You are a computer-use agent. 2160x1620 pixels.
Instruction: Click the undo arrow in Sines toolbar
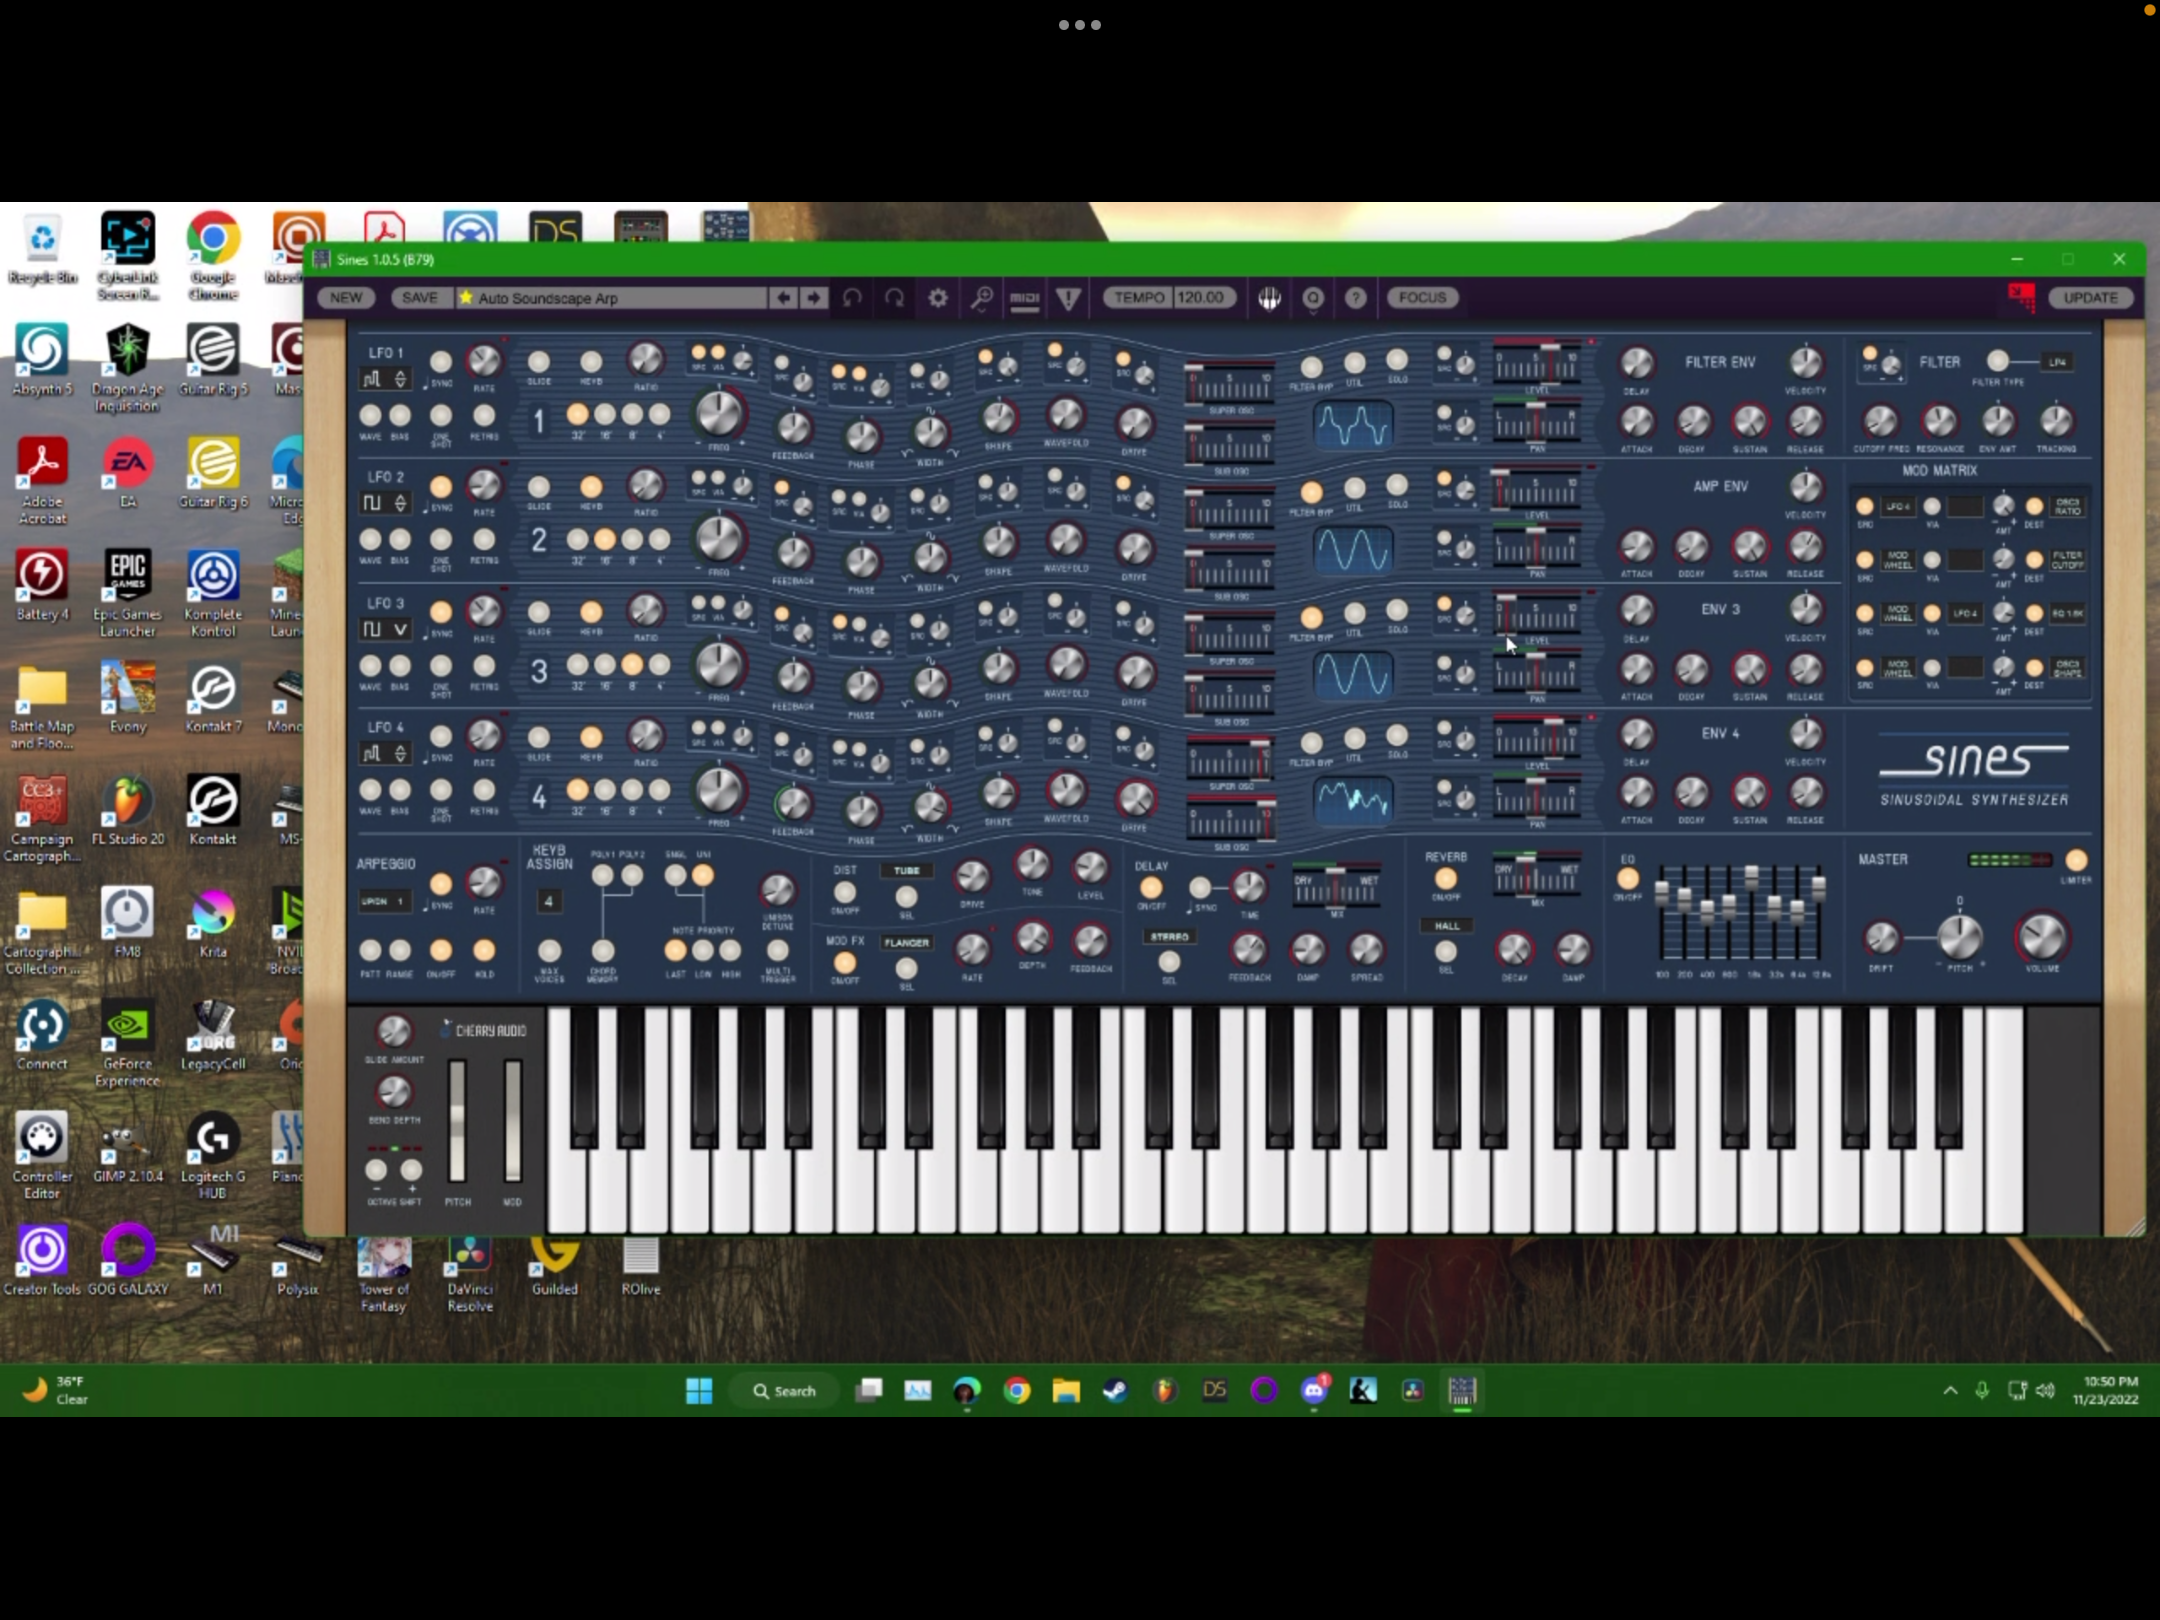point(852,297)
